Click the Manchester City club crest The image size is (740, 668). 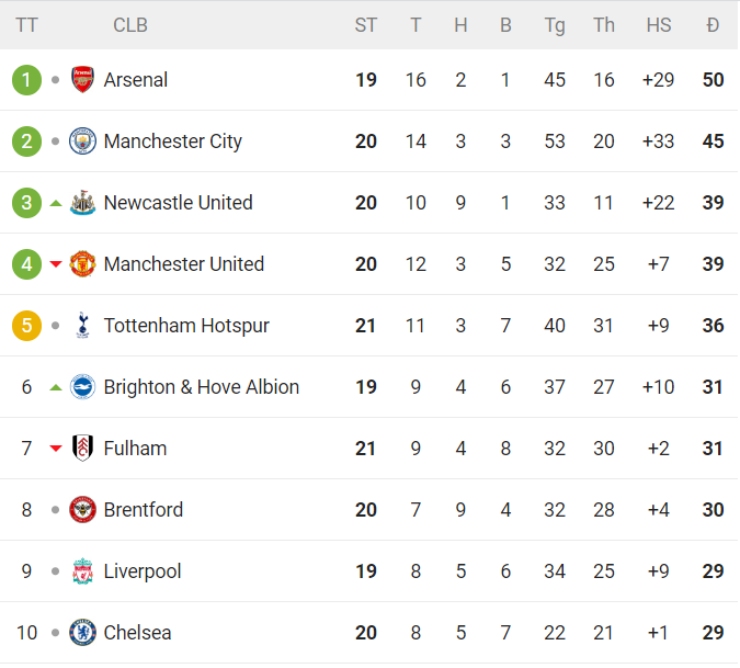point(83,141)
